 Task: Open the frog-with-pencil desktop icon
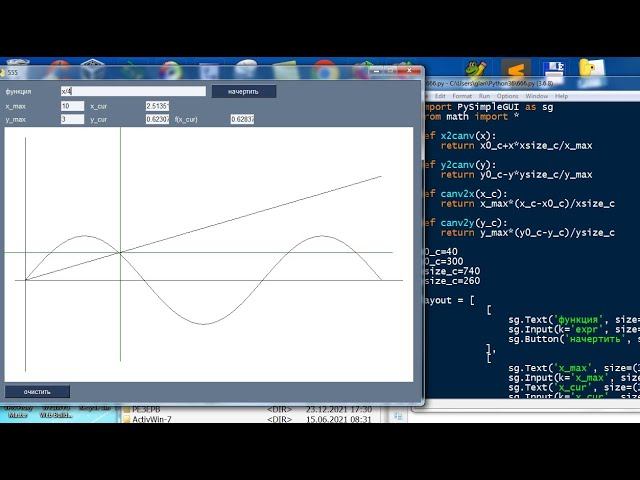coord(476,69)
